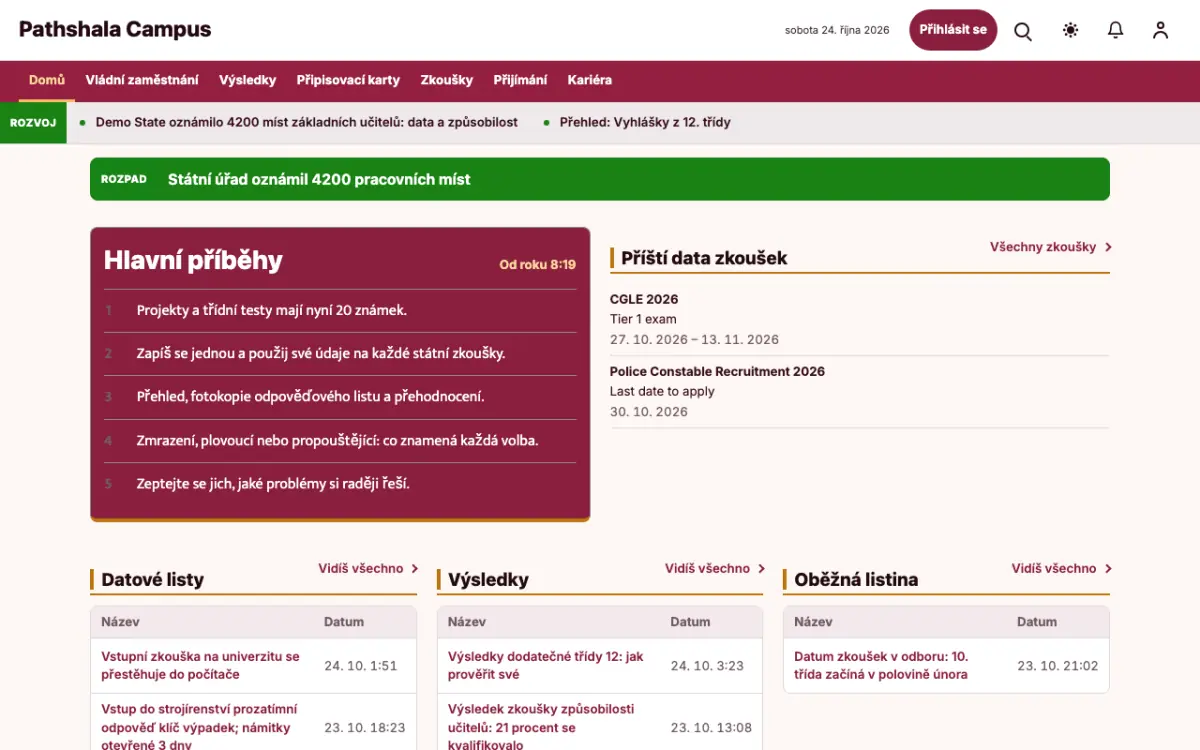Open ticker headline about 4200 míst základních učitelů

[307, 122]
